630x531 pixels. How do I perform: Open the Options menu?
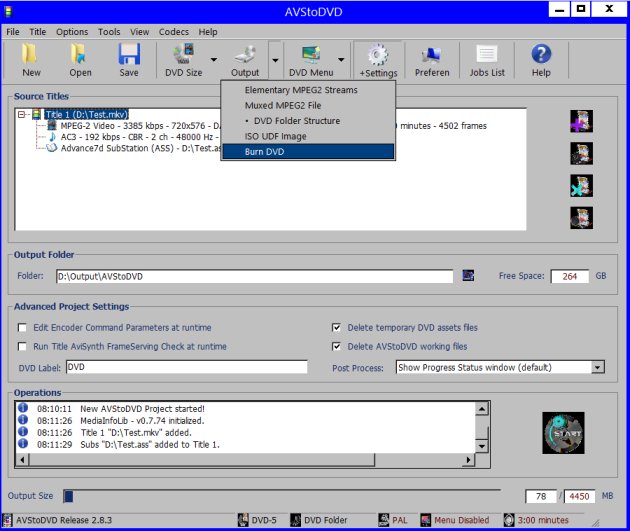pyautogui.click(x=72, y=32)
